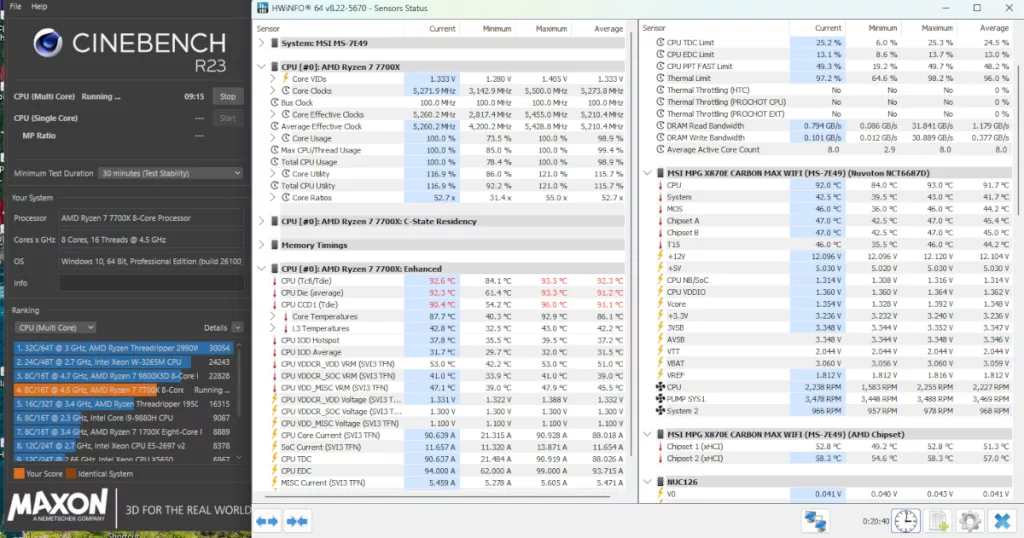Click the gauge icon next to CPU TDC Limit
Viewport: 1024px width, 538px height.
[660, 42]
